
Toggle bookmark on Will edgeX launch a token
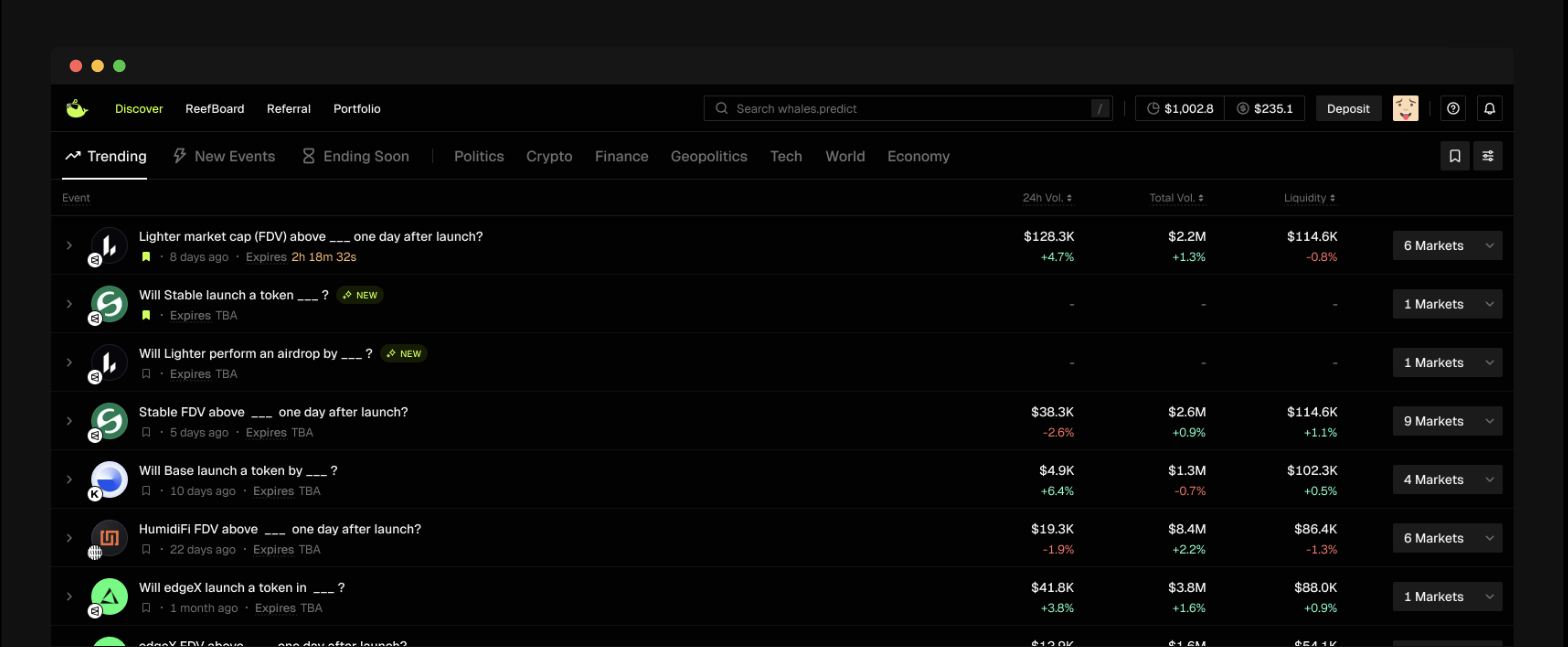click(146, 608)
